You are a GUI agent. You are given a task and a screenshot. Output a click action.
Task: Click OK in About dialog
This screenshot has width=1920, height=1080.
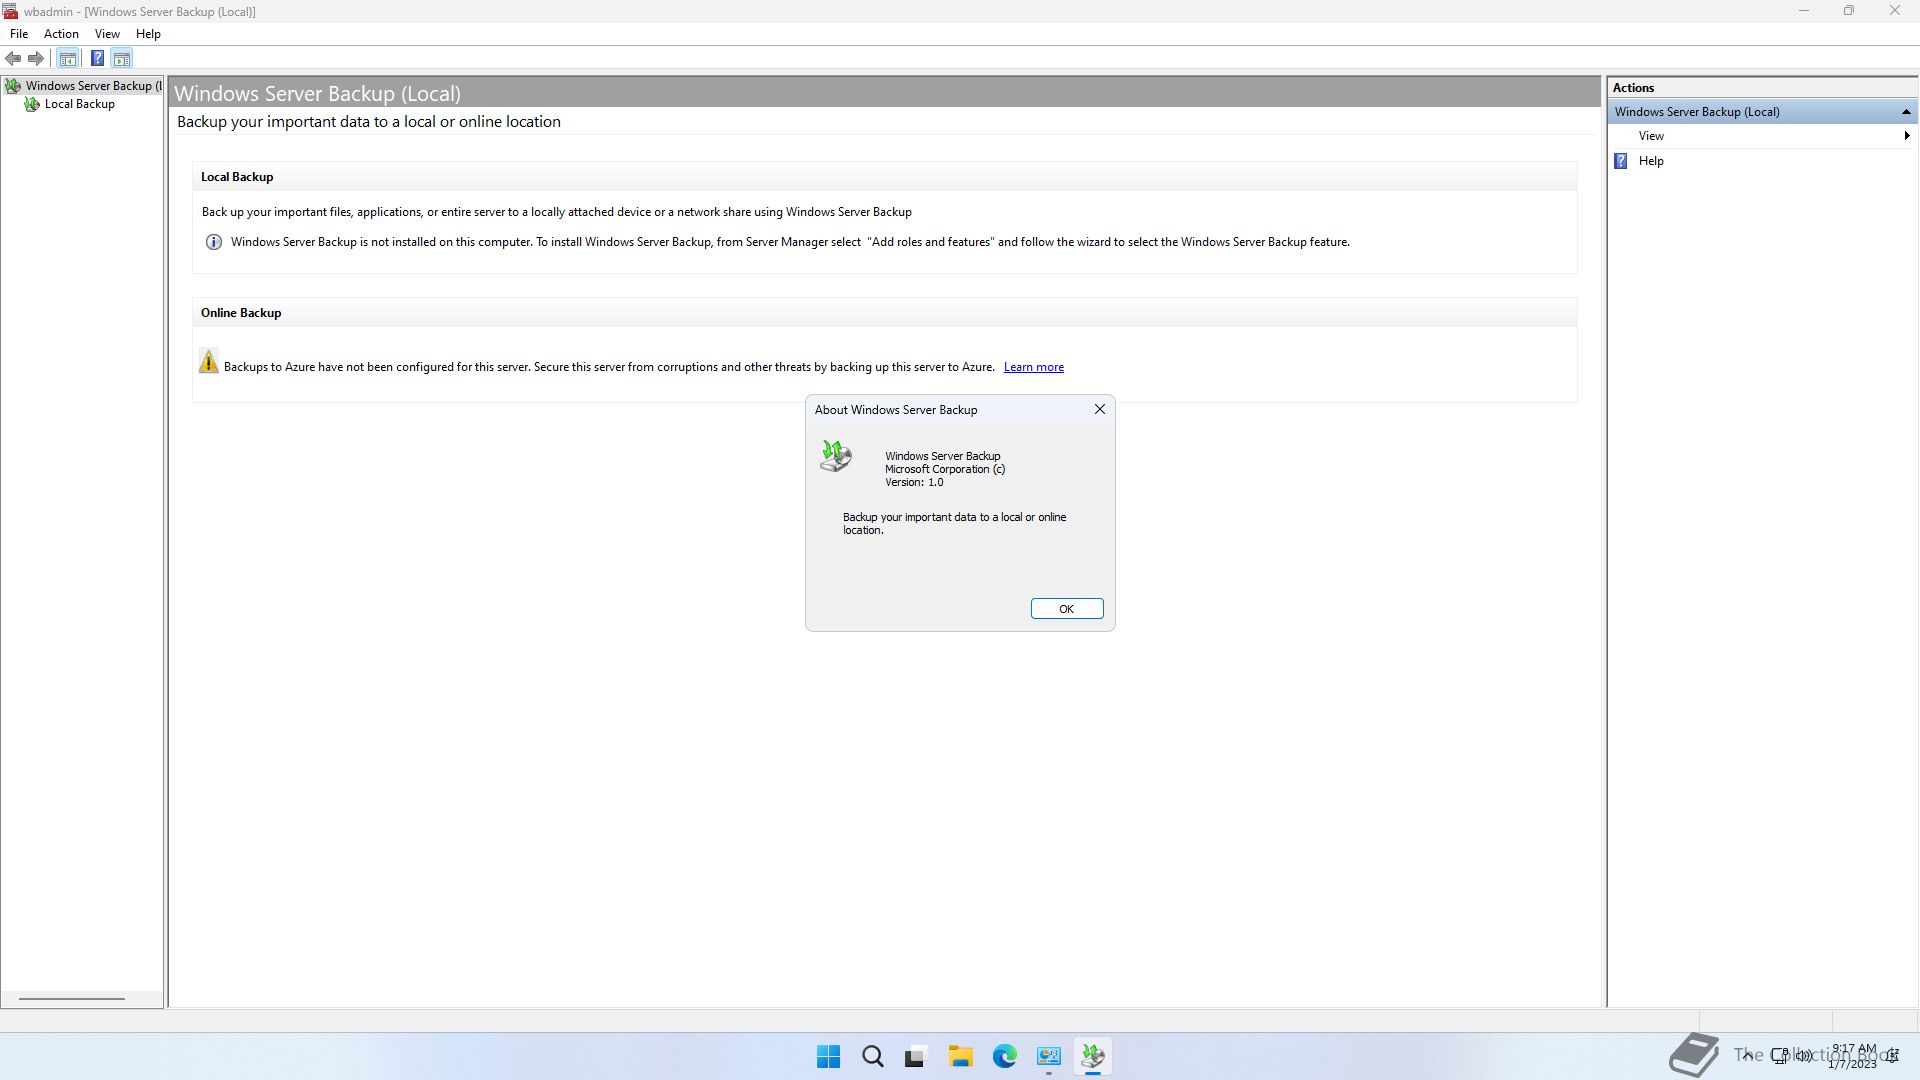point(1066,609)
